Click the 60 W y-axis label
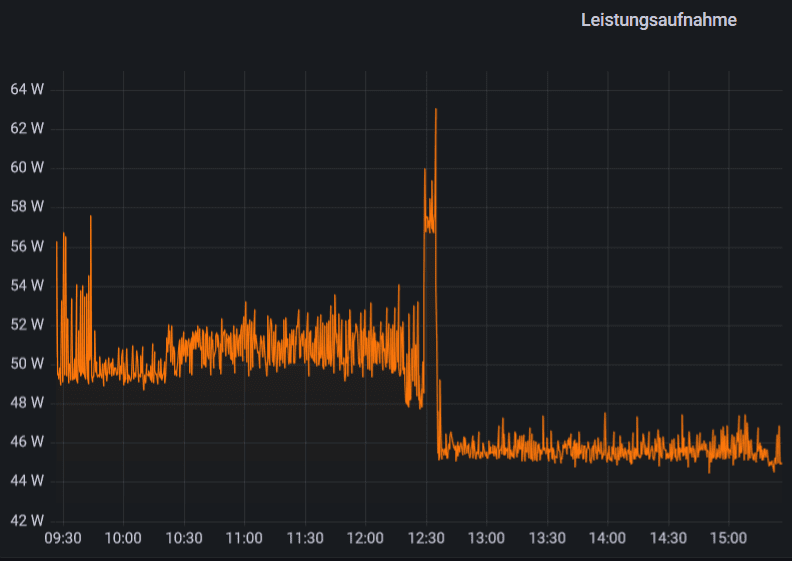 tap(27, 167)
